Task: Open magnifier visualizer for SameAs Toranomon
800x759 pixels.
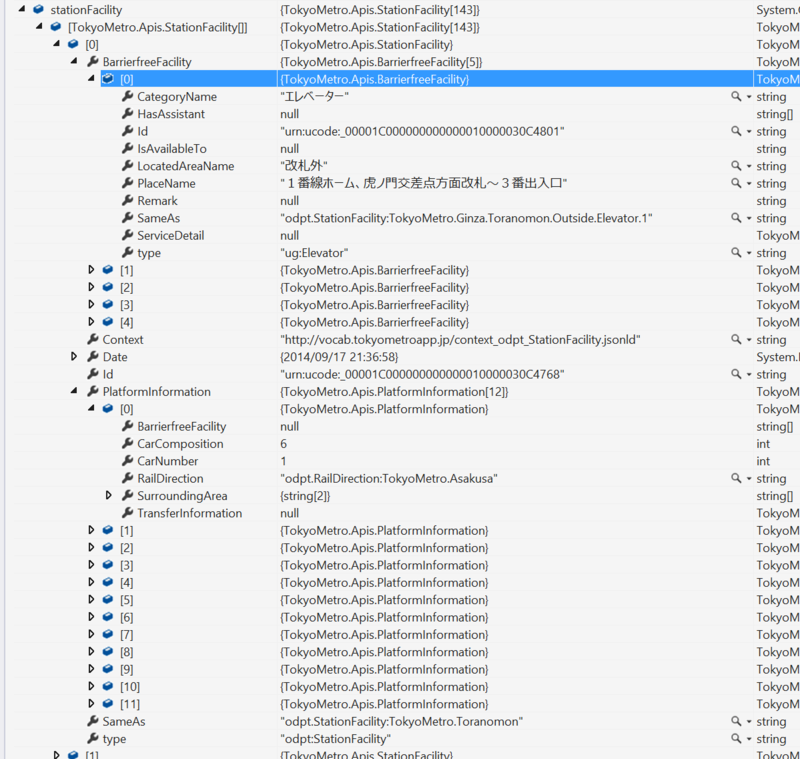Action: [736, 720]
